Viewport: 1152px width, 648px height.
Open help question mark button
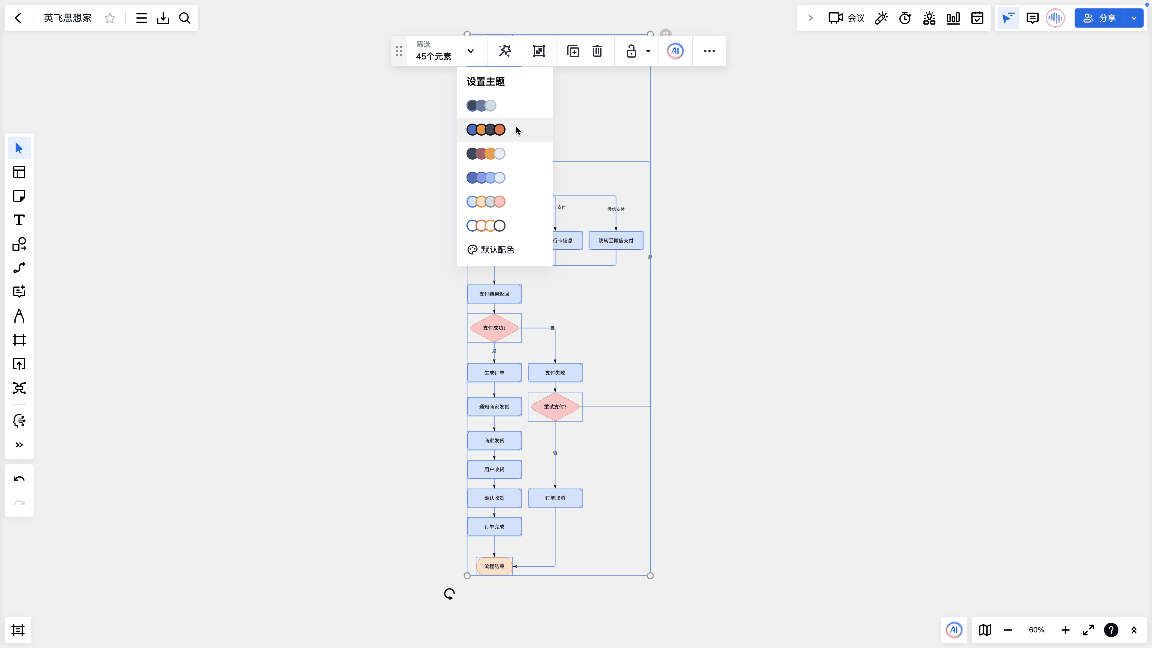1111,630
